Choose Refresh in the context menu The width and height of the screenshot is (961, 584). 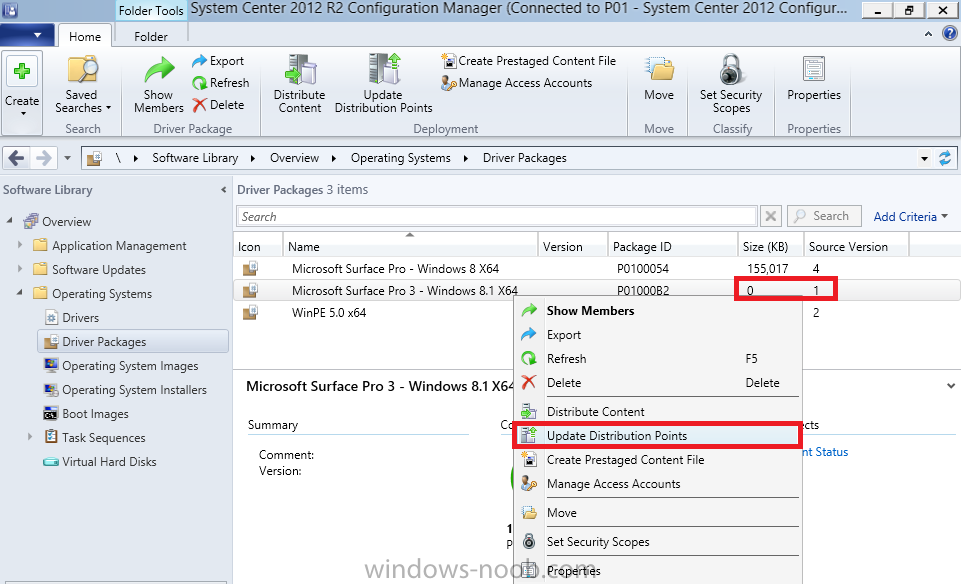coord(658,358)
